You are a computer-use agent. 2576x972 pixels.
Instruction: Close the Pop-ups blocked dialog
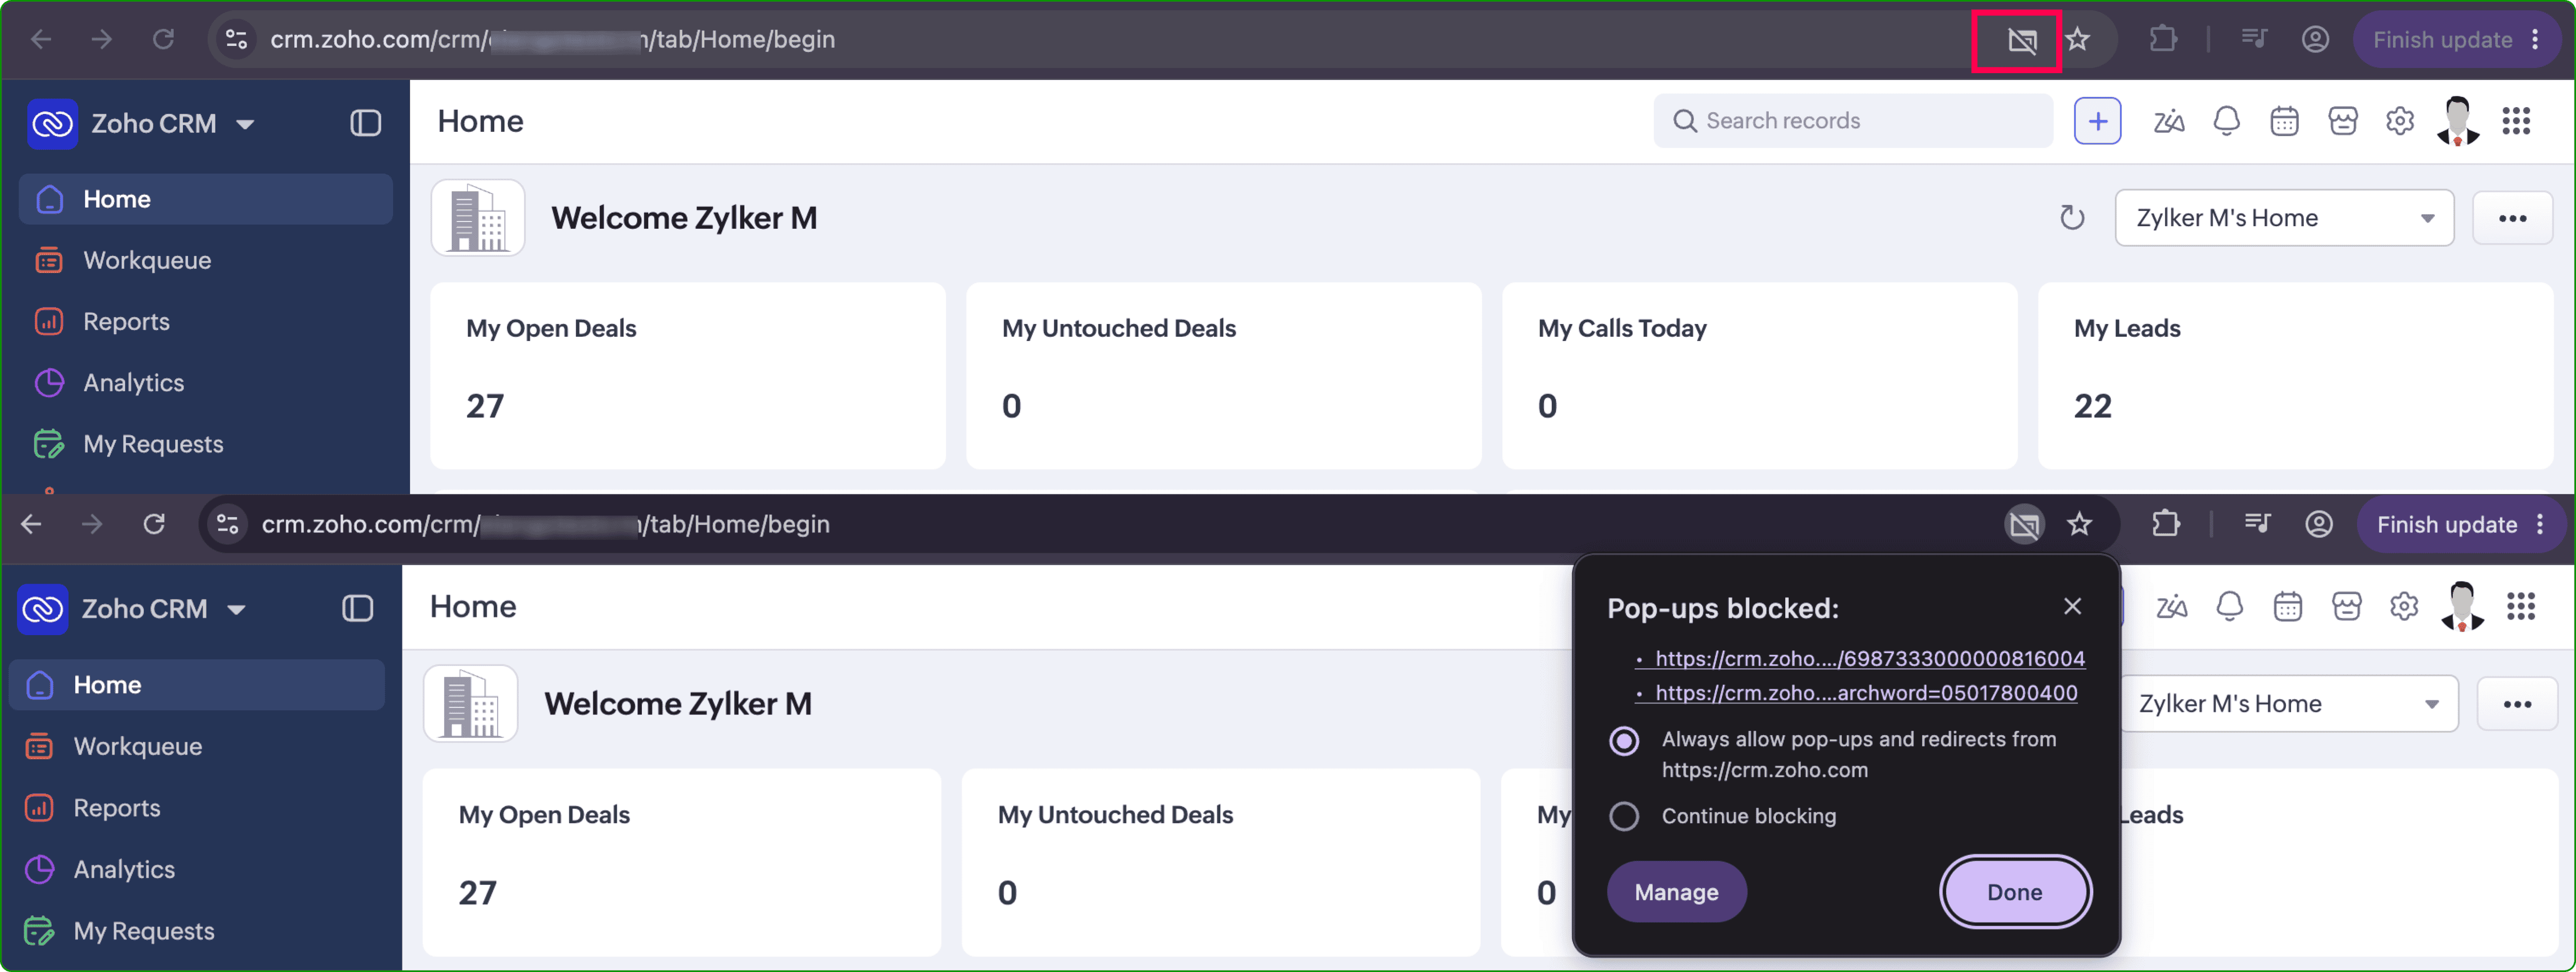2072,607
